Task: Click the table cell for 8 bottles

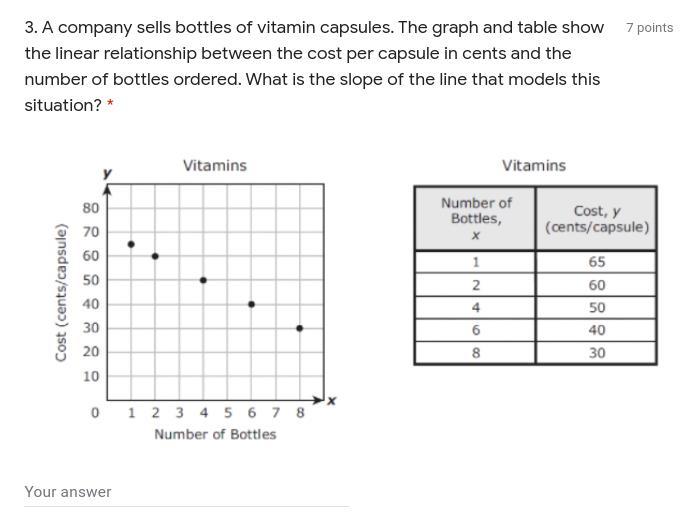Action: [476, 353]
